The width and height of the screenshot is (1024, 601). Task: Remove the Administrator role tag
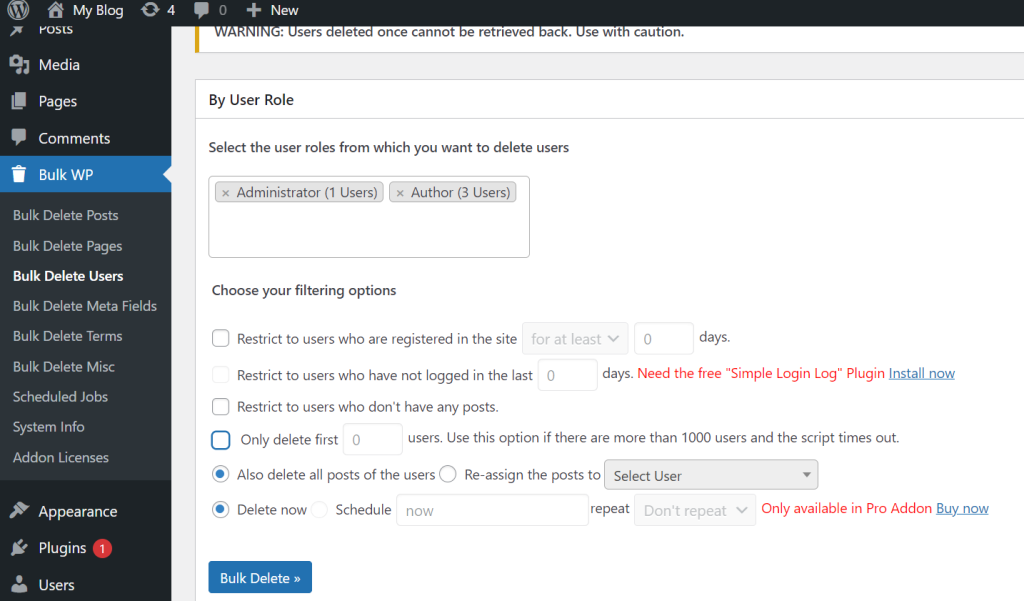(x=225, y=192)
